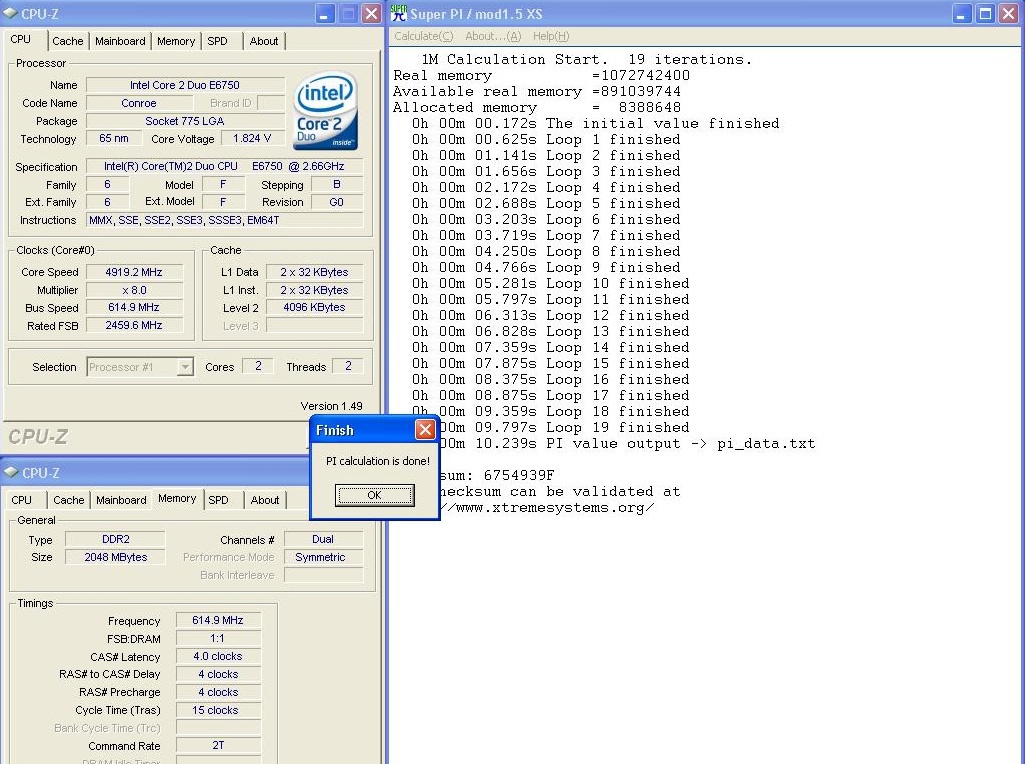Open Mainboard tab in upper CPU-Z
The height and width of the screenshot is (764, 1025).
(x=120, y=41)
